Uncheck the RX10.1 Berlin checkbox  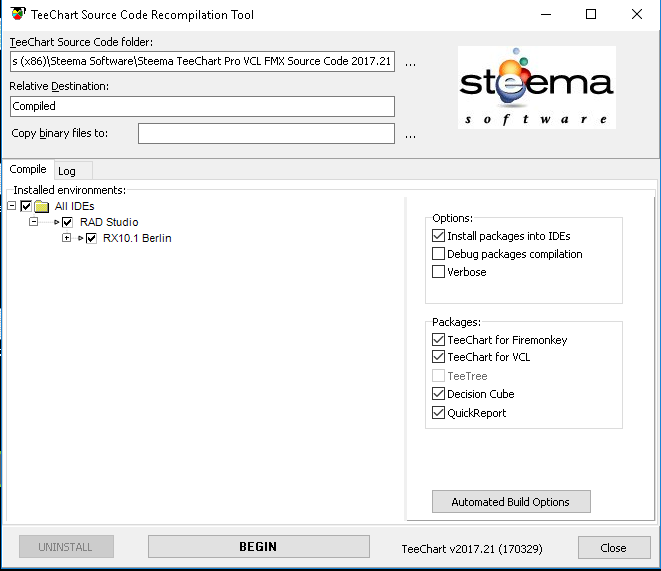[91, 238]
